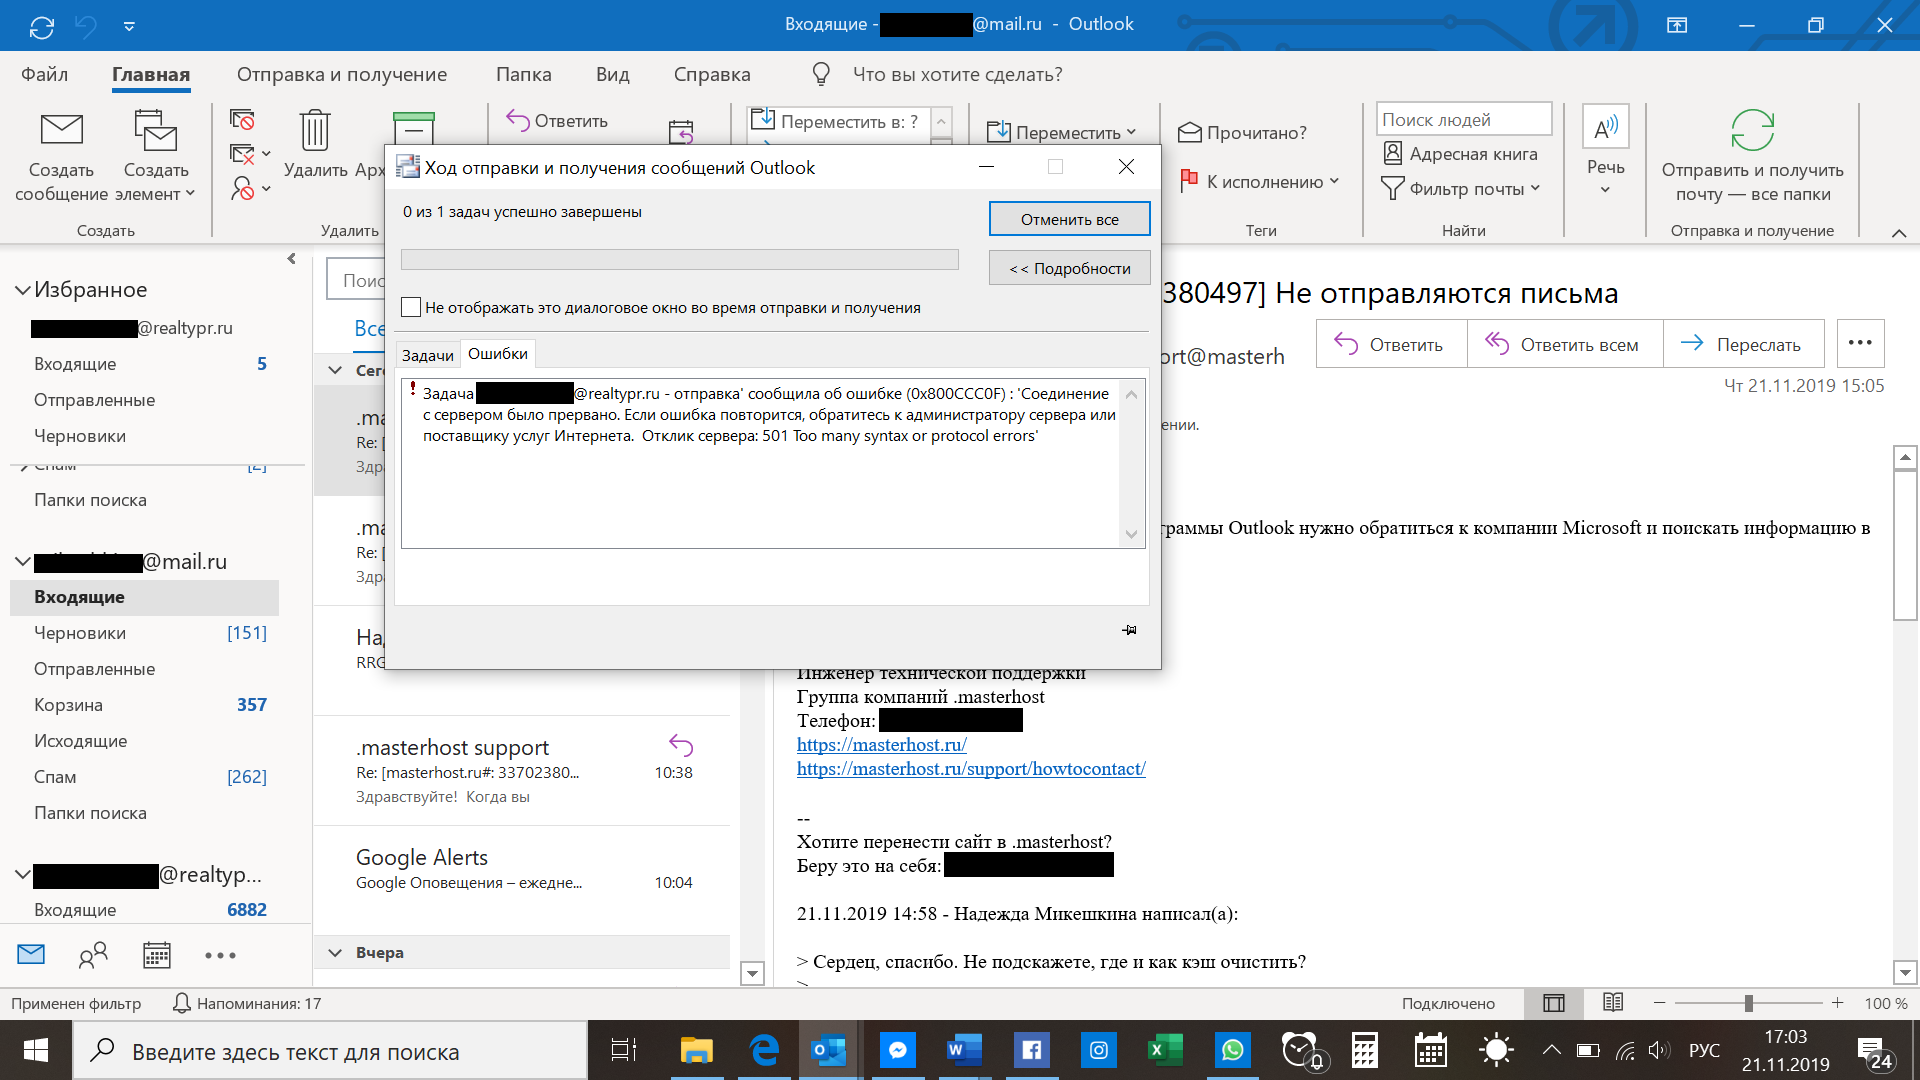Click the junk mail person icon
The image size is (1920, 1080).
[243, 188]
